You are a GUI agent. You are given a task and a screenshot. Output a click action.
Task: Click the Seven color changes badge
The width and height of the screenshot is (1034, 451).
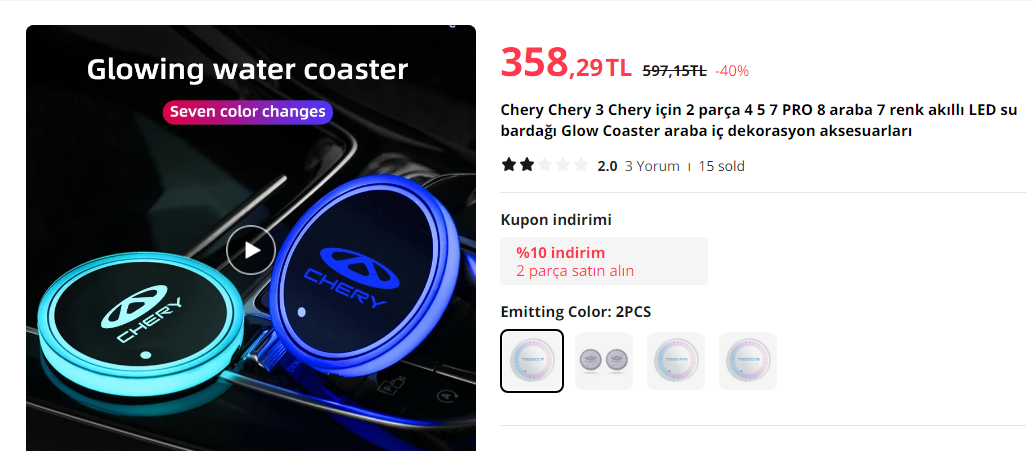pos(248,111)
